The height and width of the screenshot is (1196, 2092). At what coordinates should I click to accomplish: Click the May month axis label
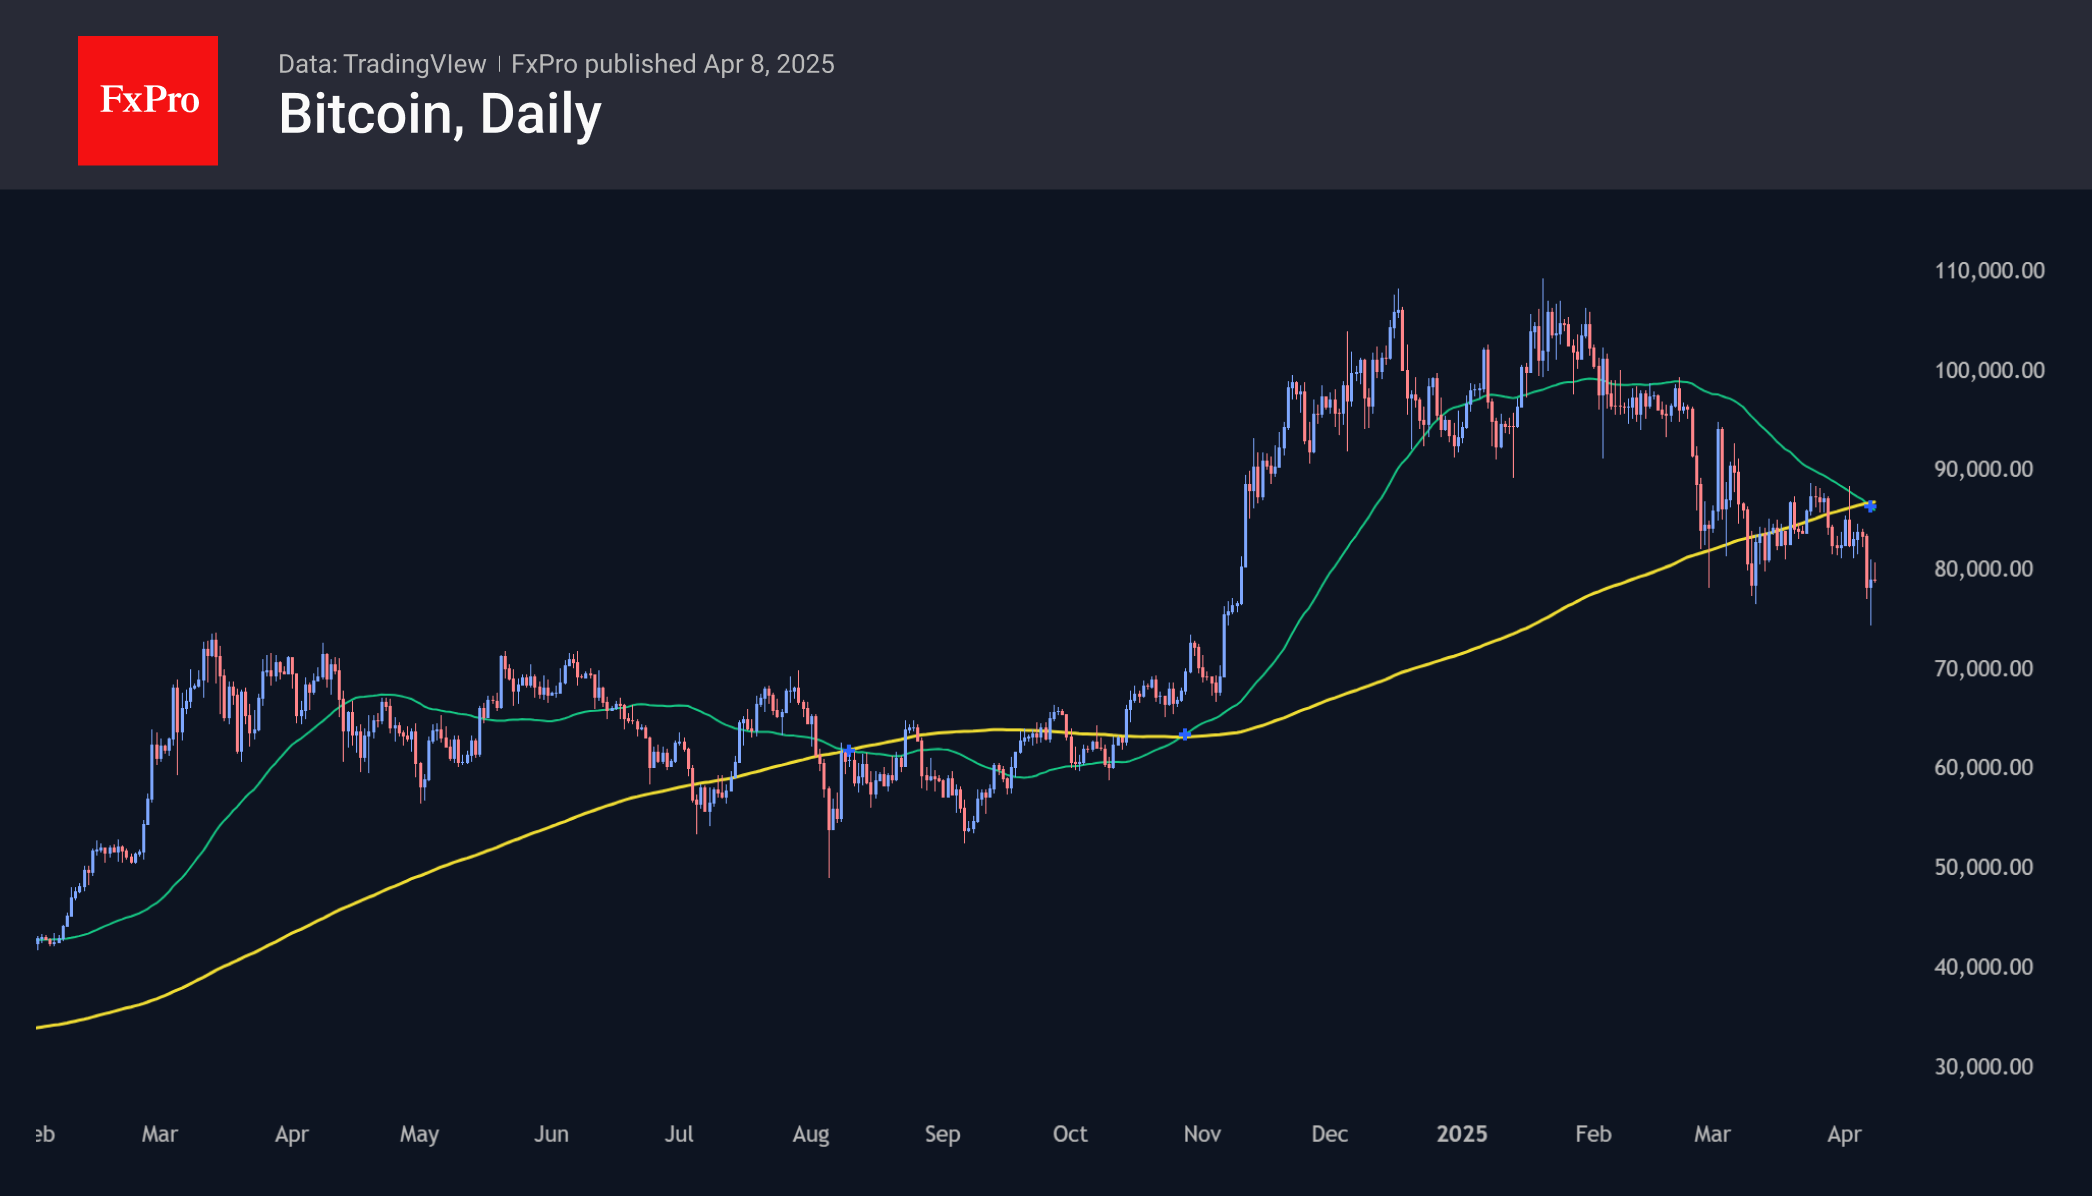click(x=419, y=1134)
